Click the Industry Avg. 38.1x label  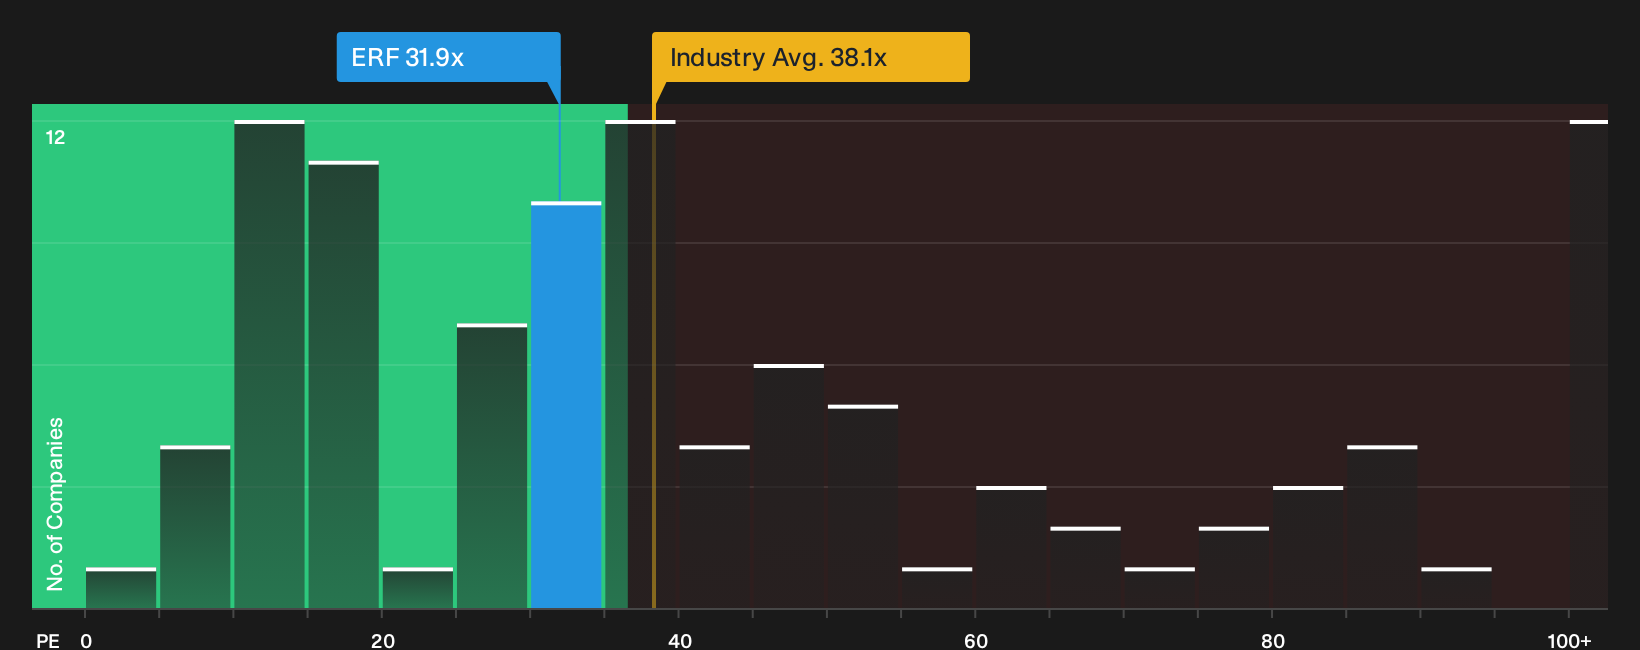tap(810, 57)
